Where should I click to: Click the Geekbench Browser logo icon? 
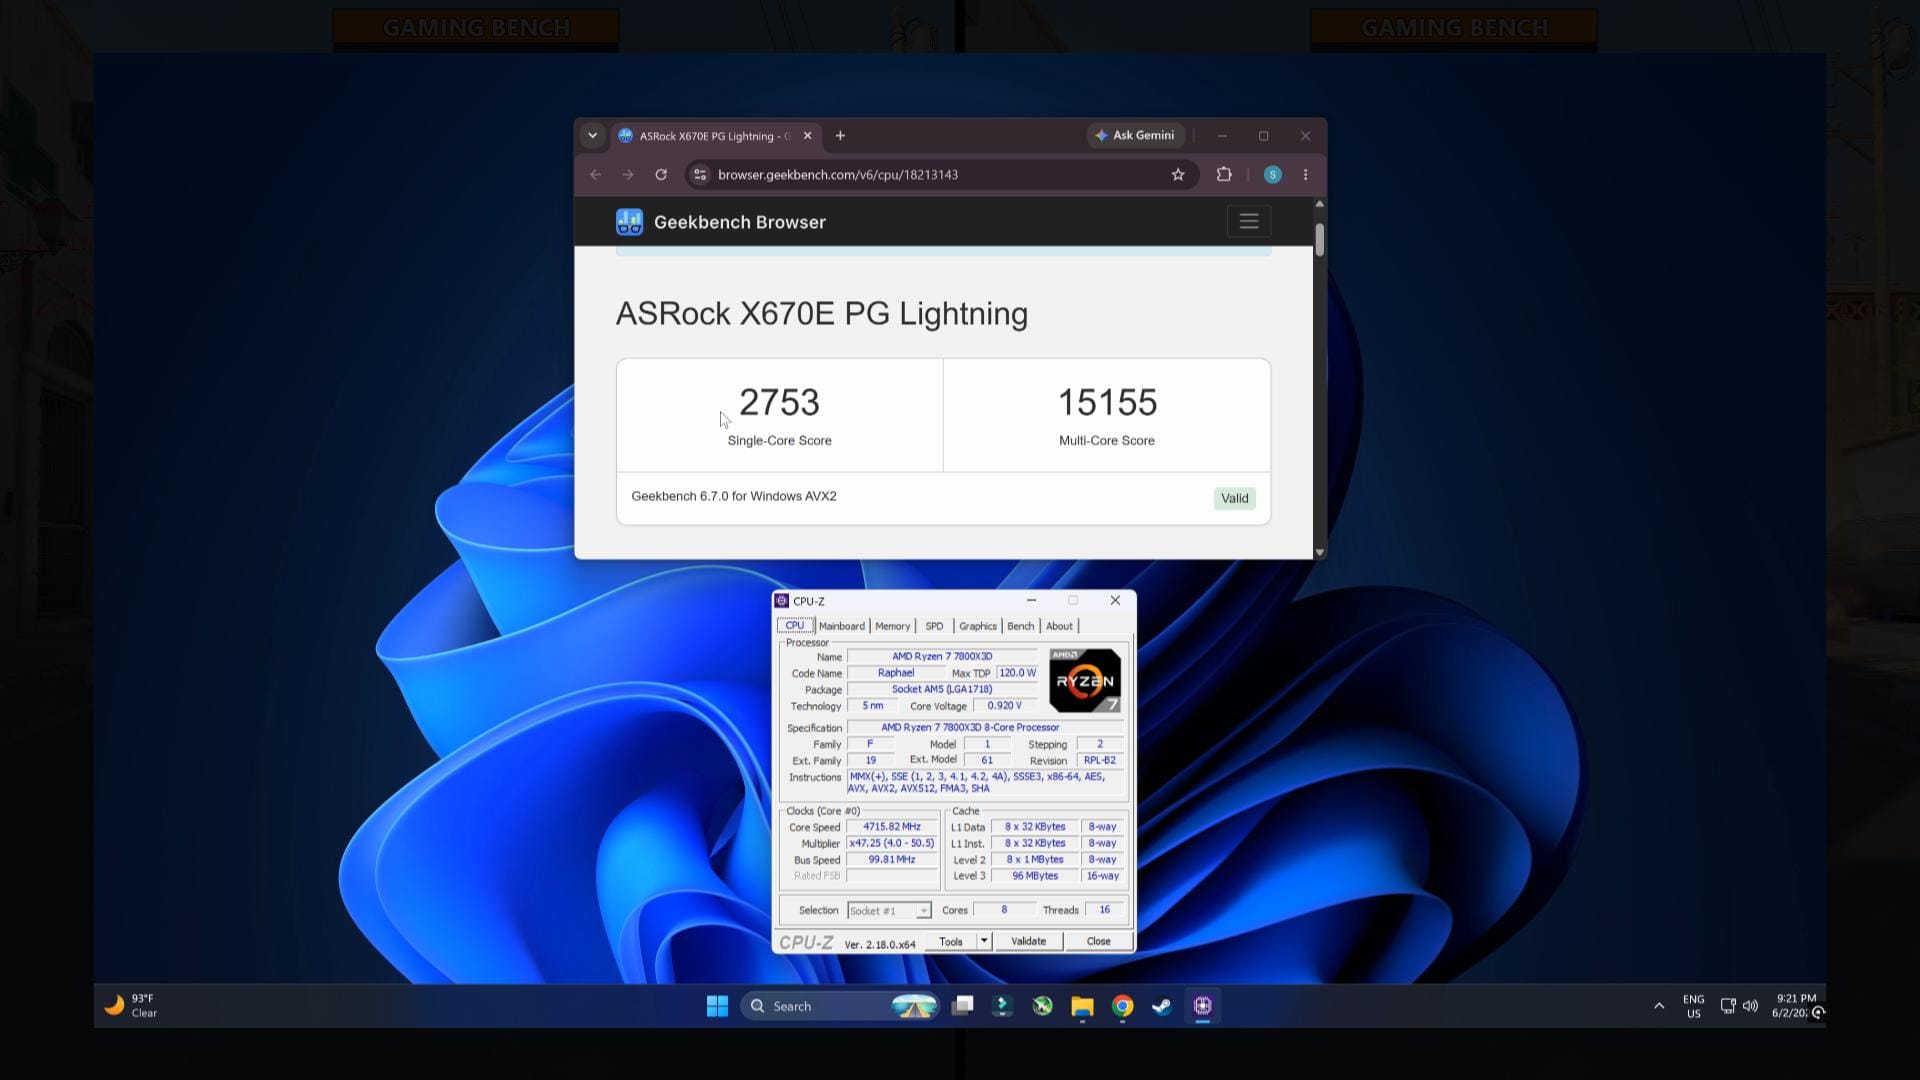(629, 222)
